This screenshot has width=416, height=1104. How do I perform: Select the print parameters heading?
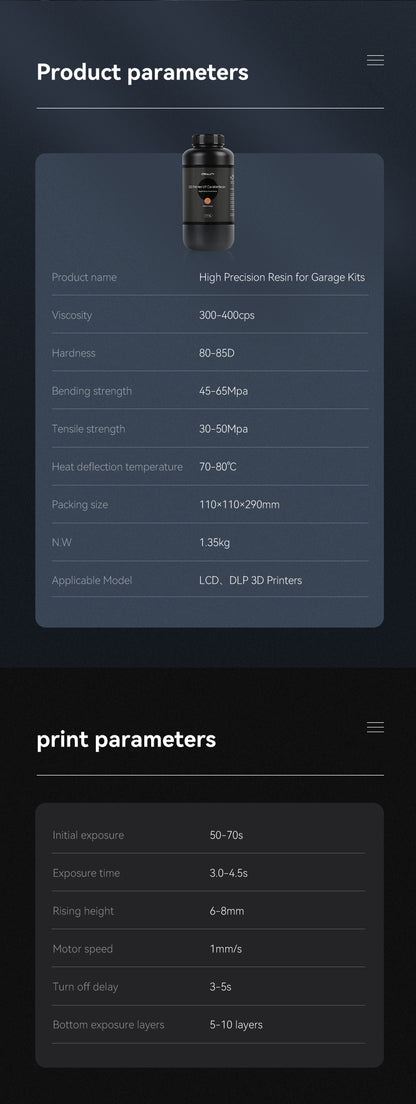(126, 739)
